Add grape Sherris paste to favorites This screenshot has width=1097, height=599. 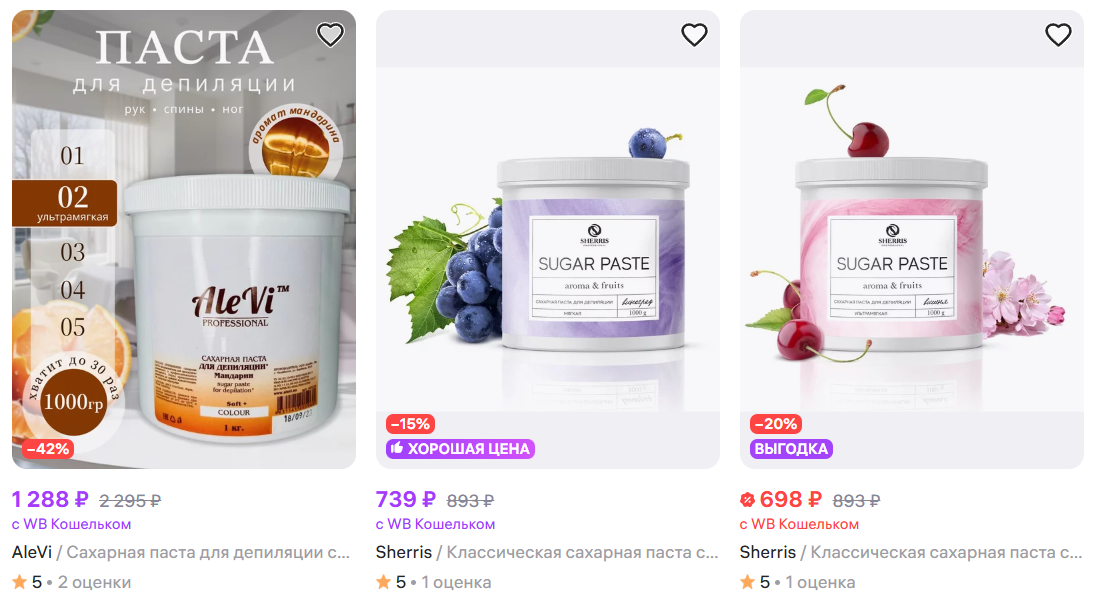click(694, 34)
